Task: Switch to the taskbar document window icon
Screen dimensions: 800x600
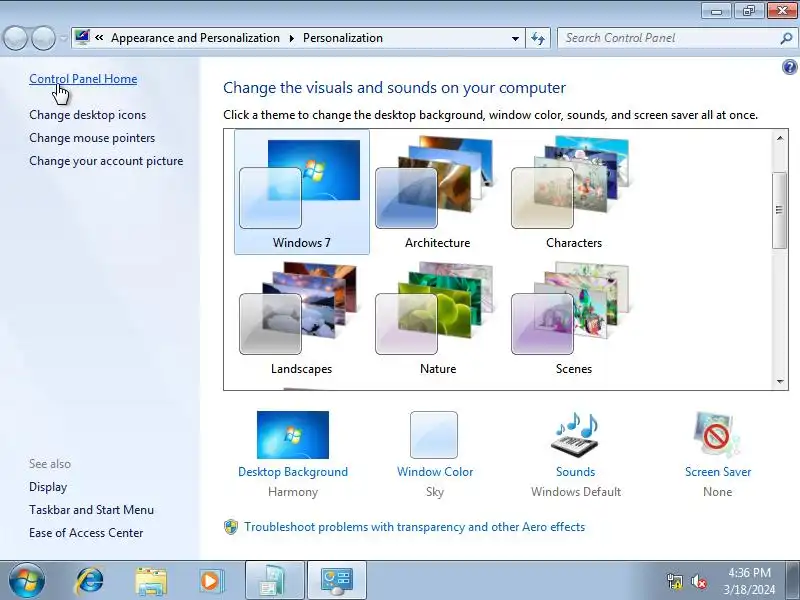Action: pos(275,581)
